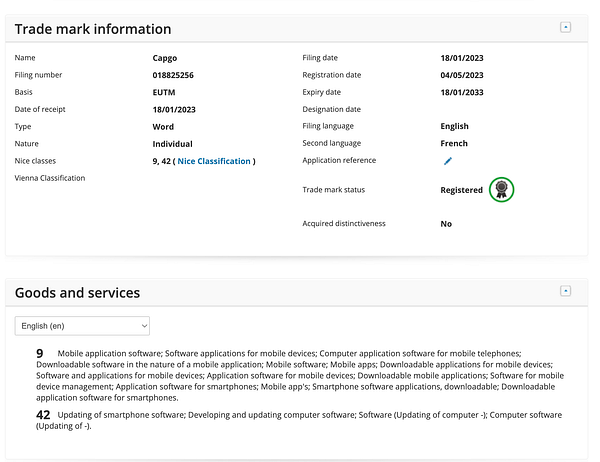Click the Filing date value 18/01/2023

click(462, 58)
